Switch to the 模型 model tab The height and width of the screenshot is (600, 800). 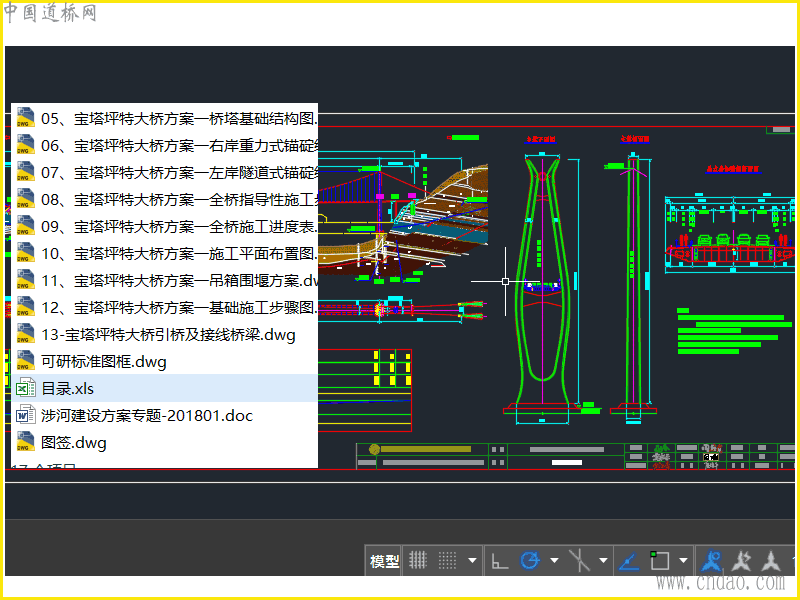click(x=385, y=562)
